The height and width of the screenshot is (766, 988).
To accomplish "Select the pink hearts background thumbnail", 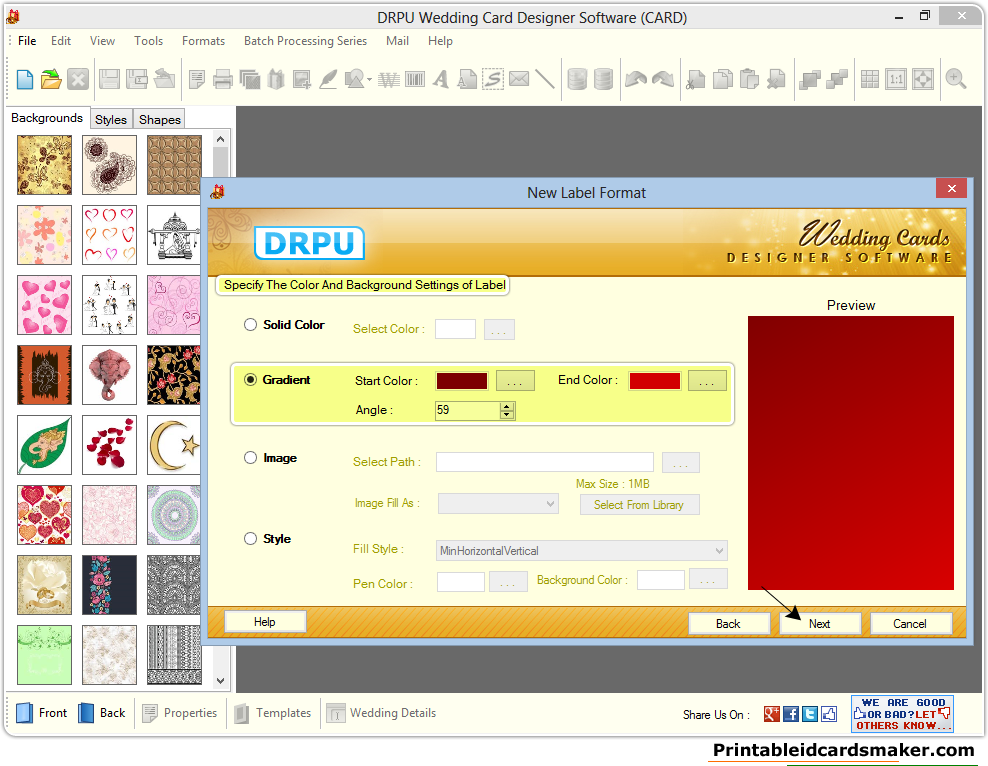I will pyautogui.click(x=44, y=305).
